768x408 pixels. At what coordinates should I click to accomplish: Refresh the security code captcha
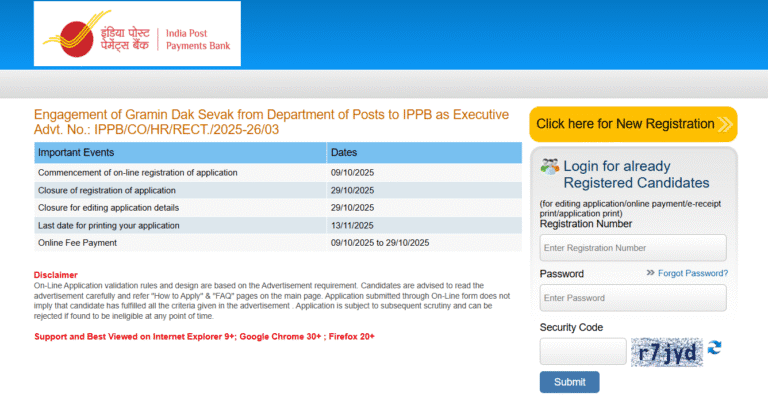click(715, 349)
